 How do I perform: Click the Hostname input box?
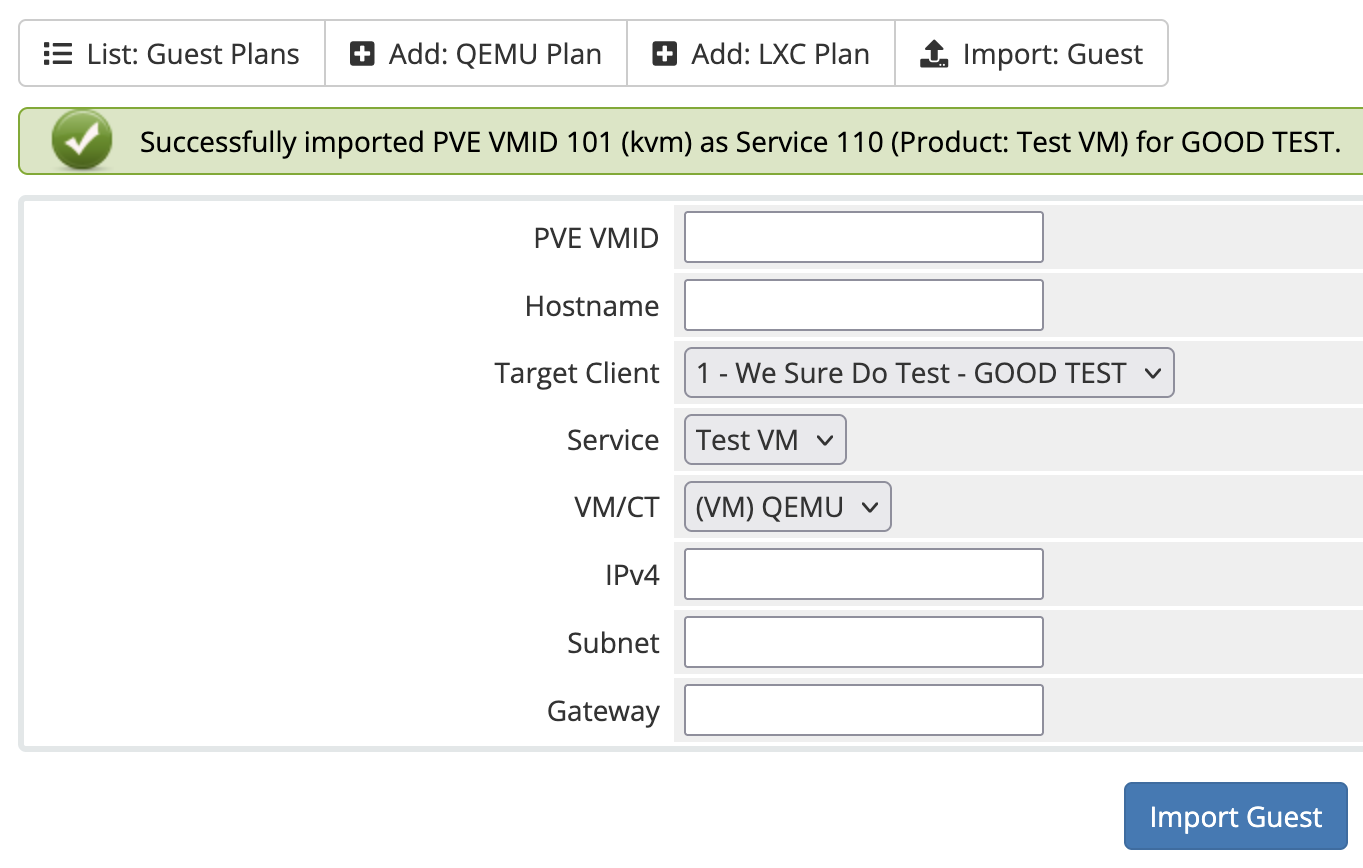[862, 304]
